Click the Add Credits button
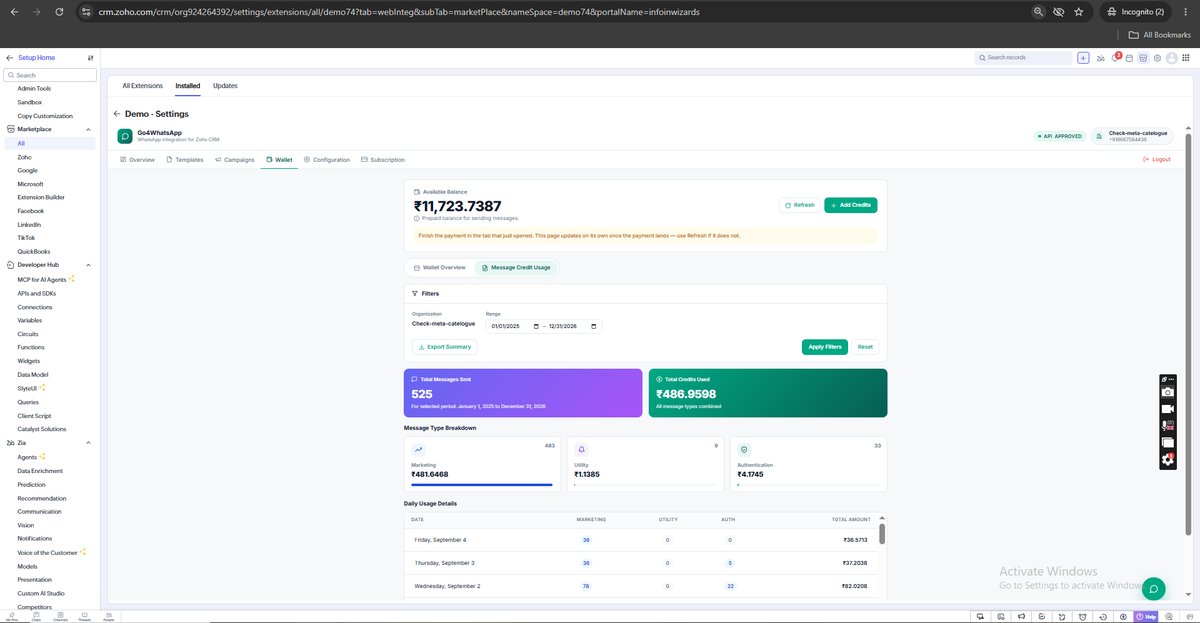The width and height of the screenshot is (1200, 623). [x=850, y=205]
